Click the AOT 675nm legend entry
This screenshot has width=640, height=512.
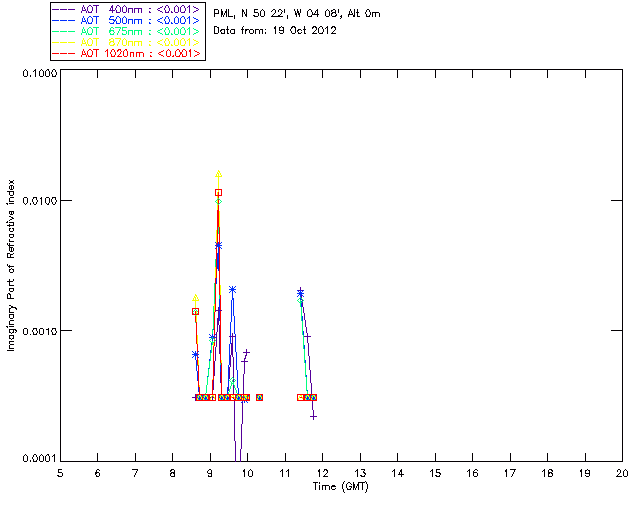tap(127, 31)
